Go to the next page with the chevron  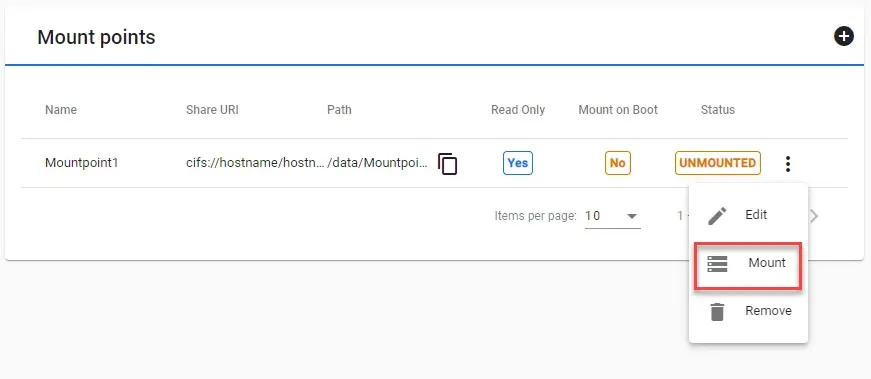(814, 216)
